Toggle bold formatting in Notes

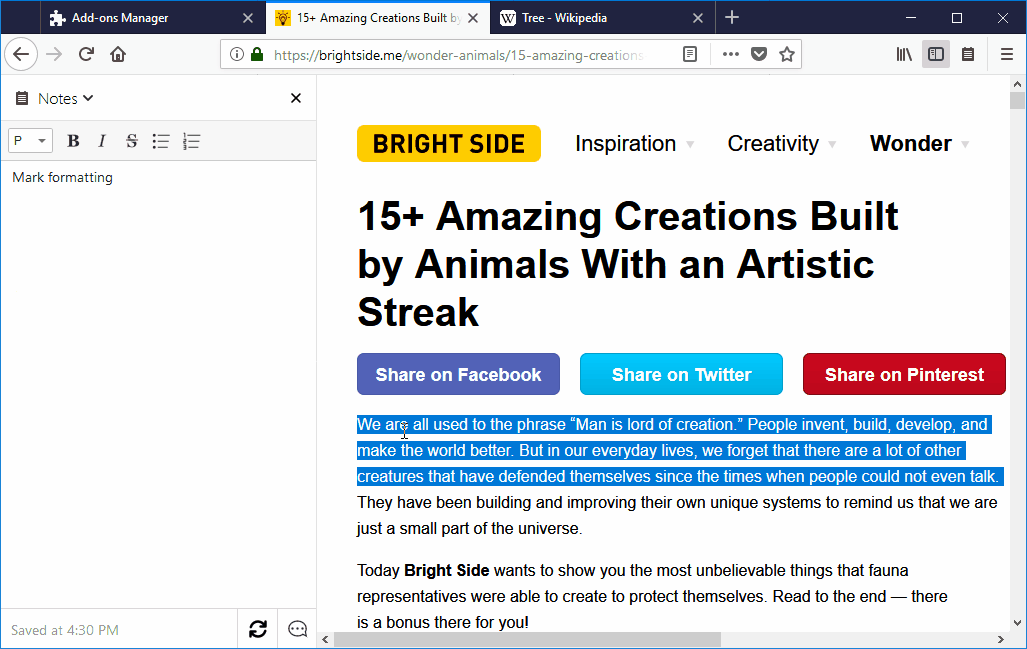[x=73, y=141]
